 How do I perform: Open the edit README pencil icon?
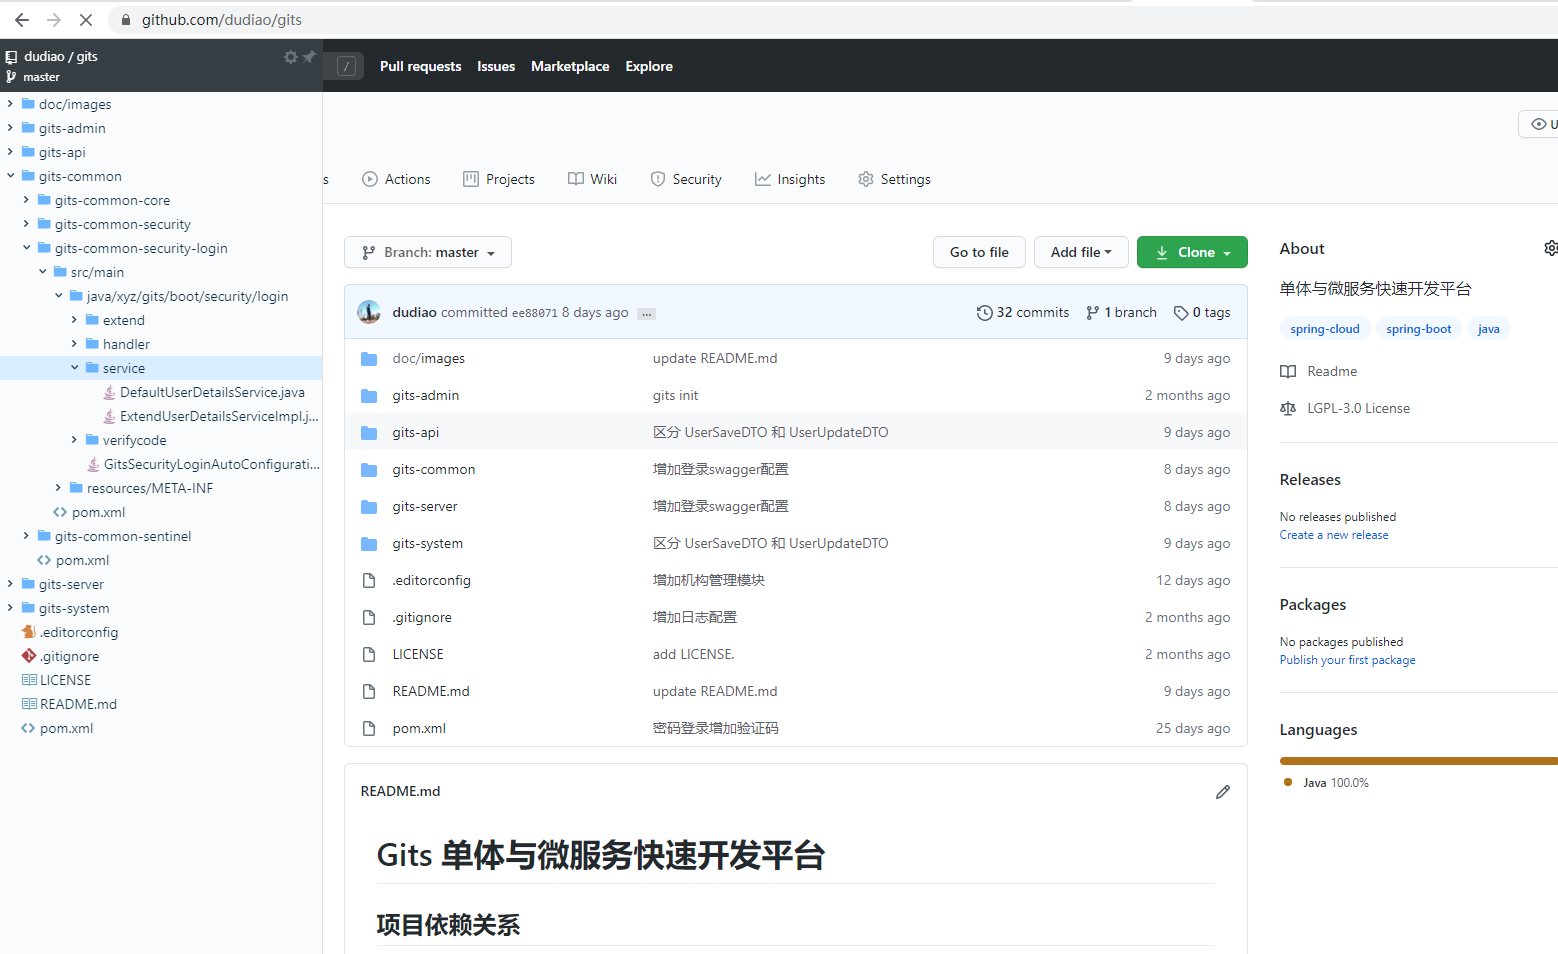[x=1222, y=792]
